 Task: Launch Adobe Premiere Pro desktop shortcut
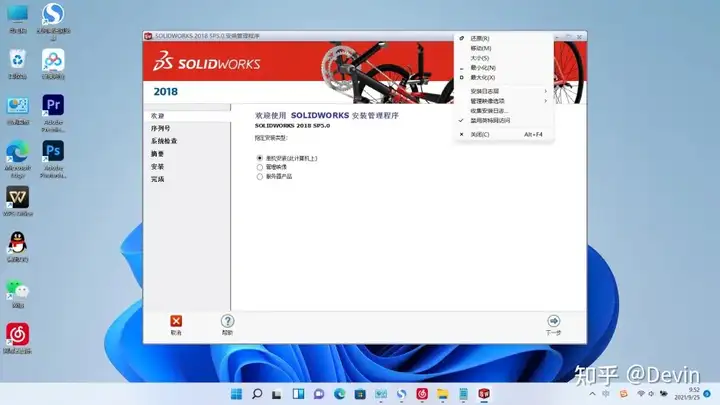click(x=53, y=113)
